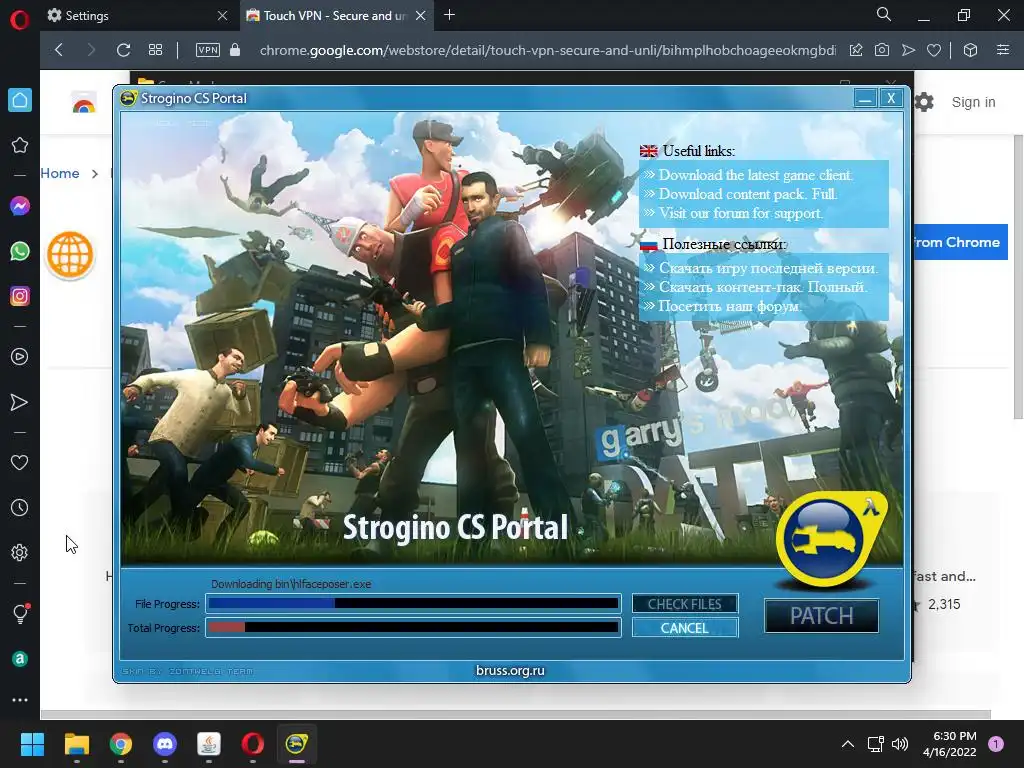Open sidebar three-dot setup menu
1024x768 pixels.
tap(20, 699)
